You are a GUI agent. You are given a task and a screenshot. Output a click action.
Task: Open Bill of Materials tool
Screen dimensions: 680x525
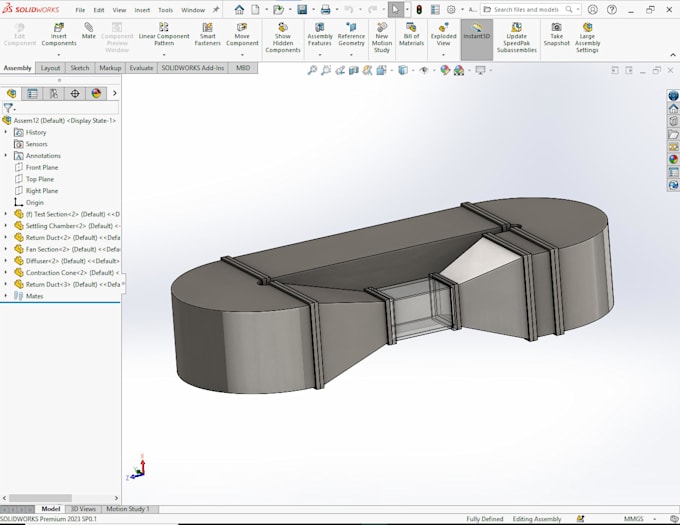pos(411,35)
